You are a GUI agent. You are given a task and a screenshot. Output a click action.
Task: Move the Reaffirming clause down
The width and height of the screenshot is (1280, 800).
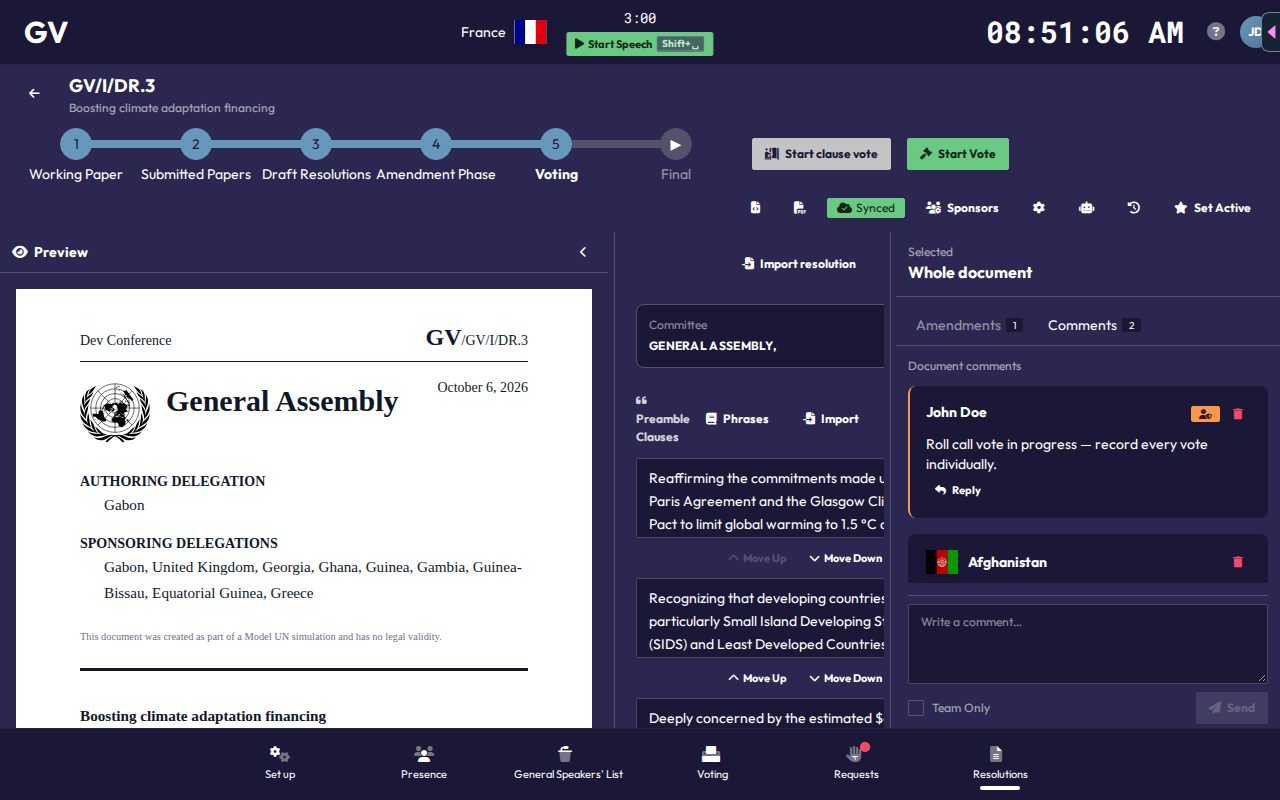click(845, 558)
